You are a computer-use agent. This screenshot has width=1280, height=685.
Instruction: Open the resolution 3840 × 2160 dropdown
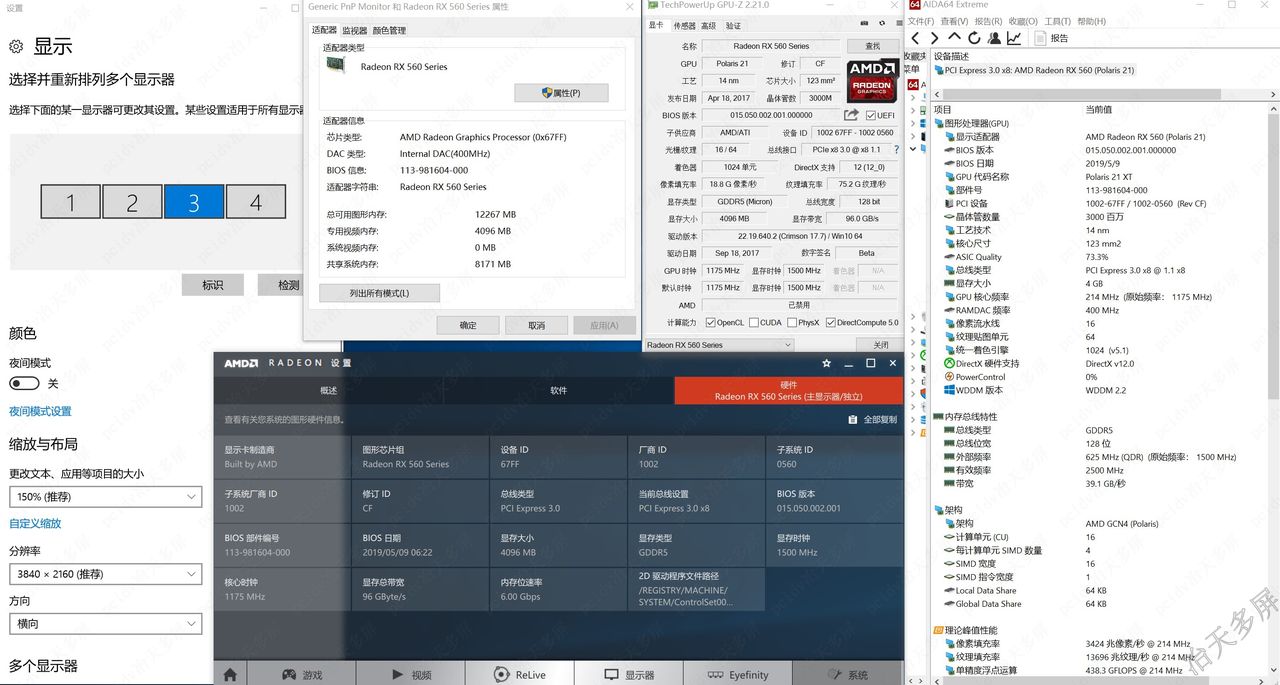pyautogui.click(x=105, y=574)
